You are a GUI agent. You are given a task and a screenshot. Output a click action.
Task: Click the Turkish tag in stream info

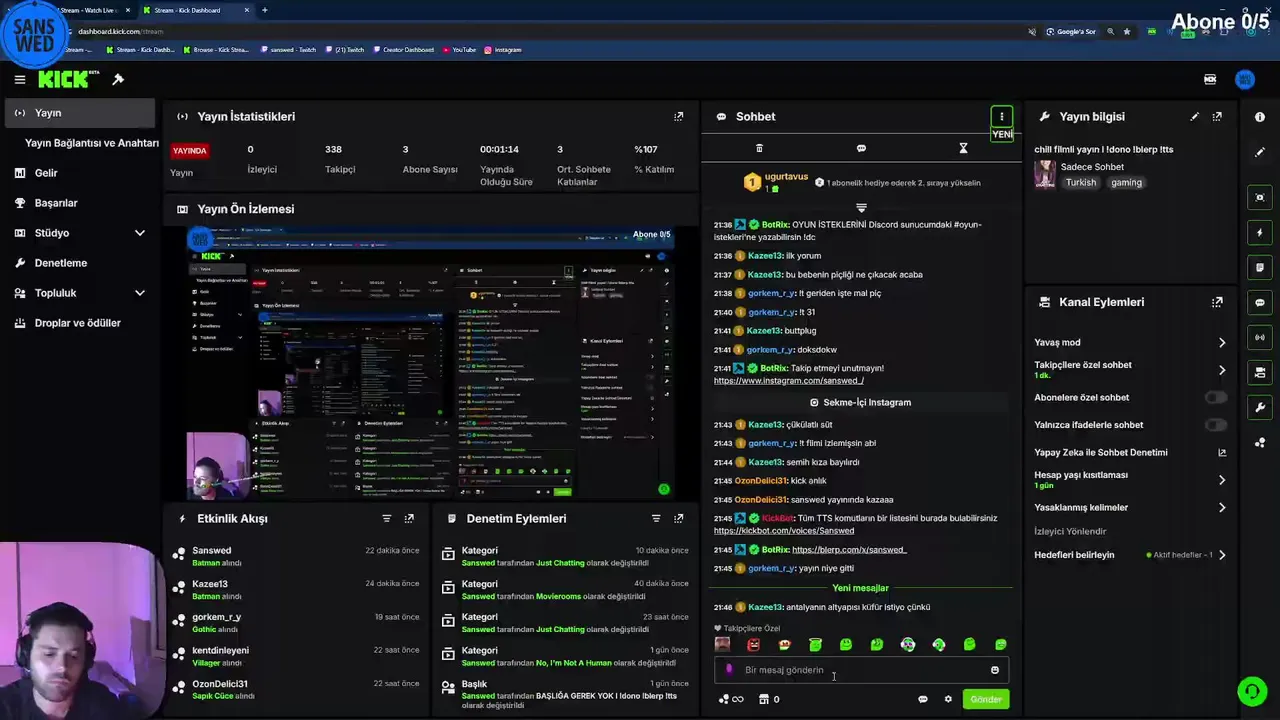tap(1080, 183)
